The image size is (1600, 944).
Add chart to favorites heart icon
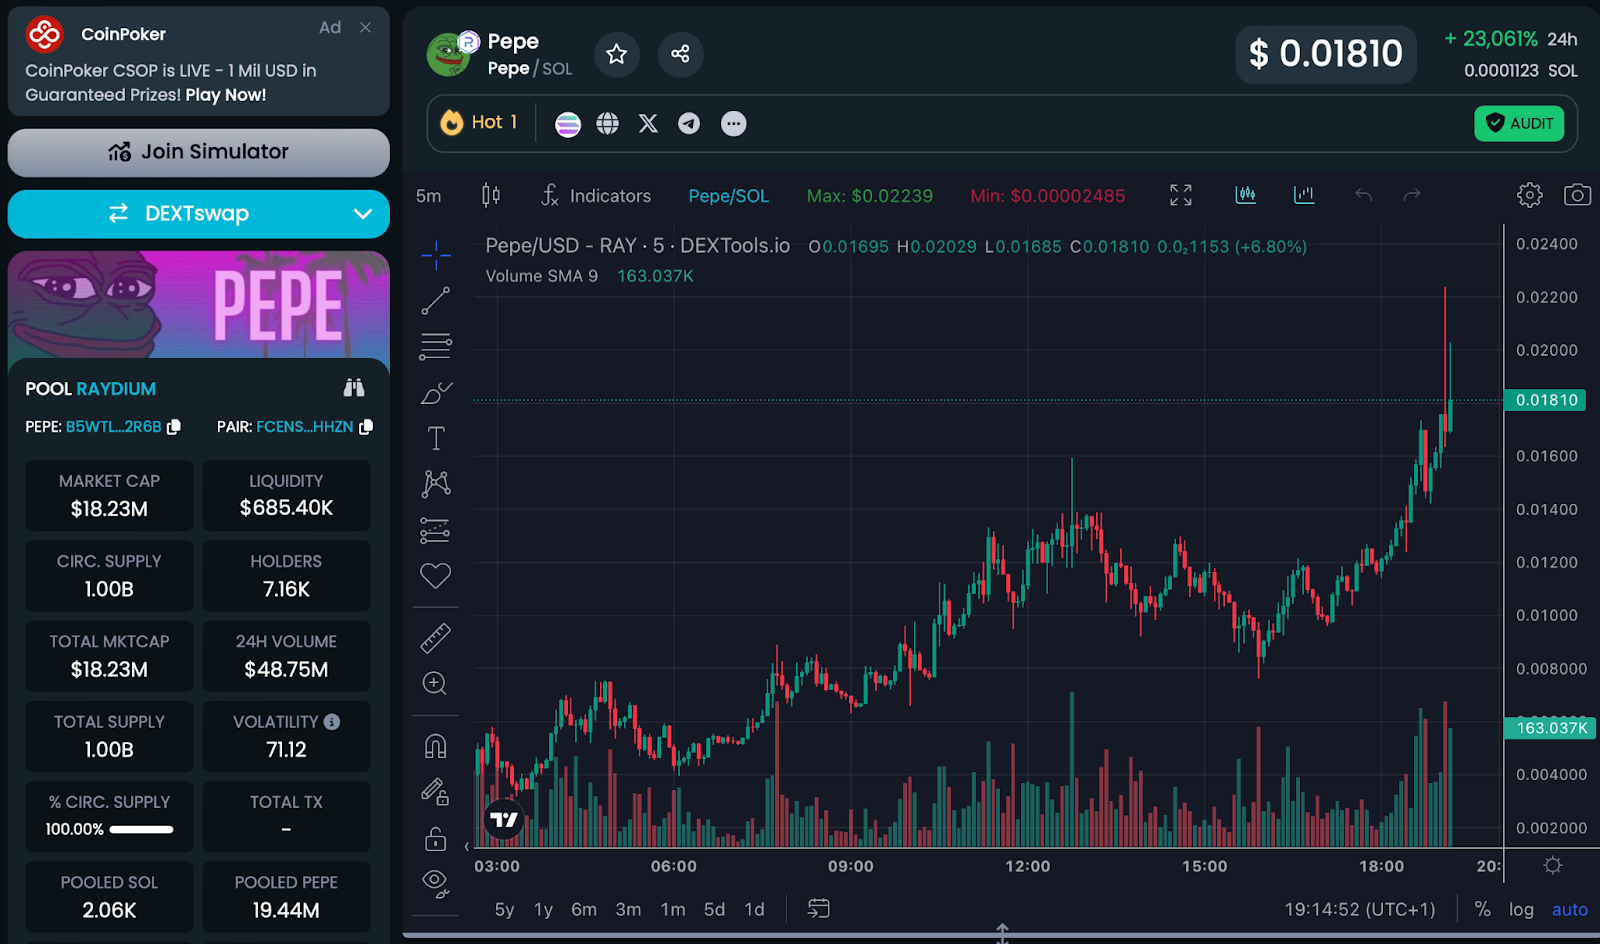[x=436, y=576]
